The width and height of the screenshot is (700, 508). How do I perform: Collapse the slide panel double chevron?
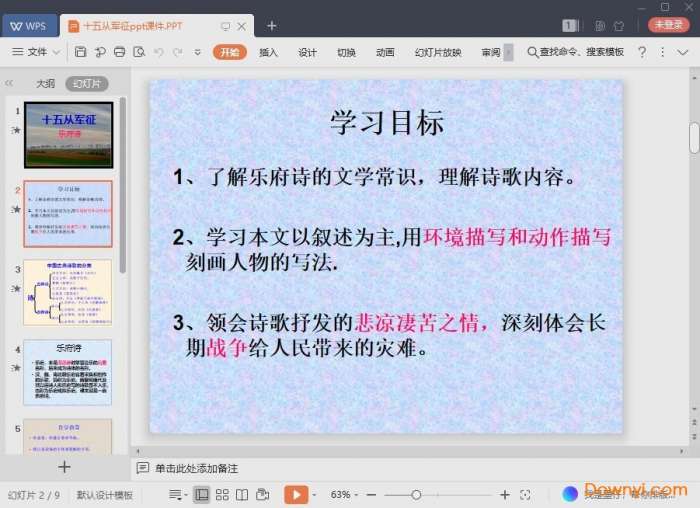click(x=9, y=83)
